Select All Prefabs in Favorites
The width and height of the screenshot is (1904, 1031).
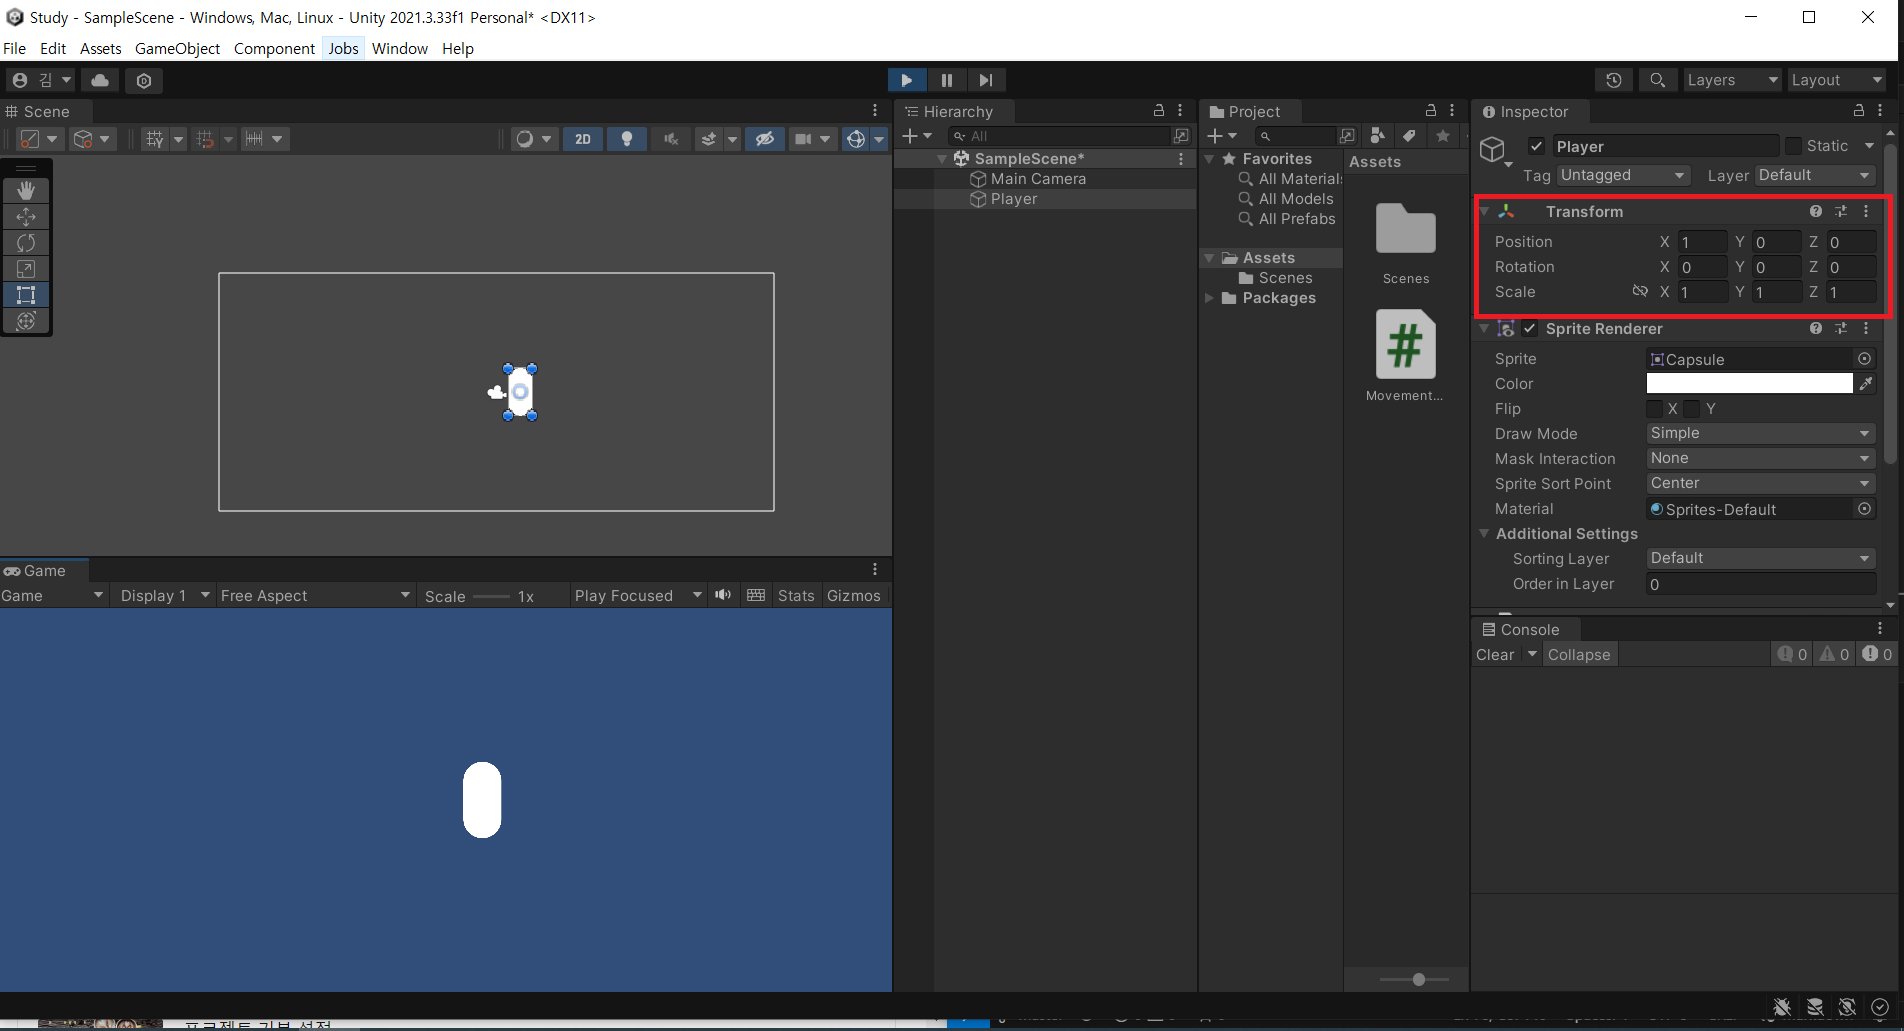coord(1297,219)
